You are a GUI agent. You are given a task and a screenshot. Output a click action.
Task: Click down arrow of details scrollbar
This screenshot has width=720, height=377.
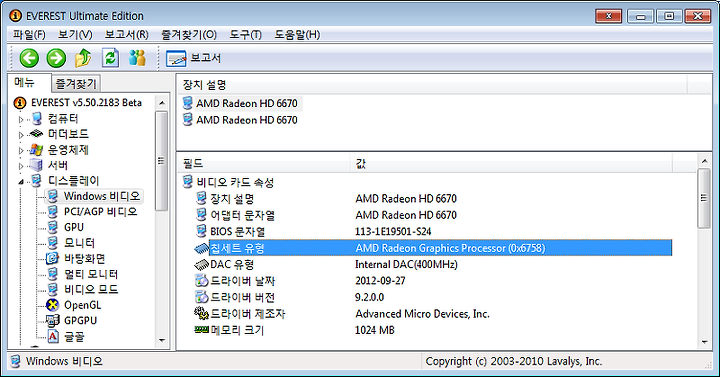(704, 342)
